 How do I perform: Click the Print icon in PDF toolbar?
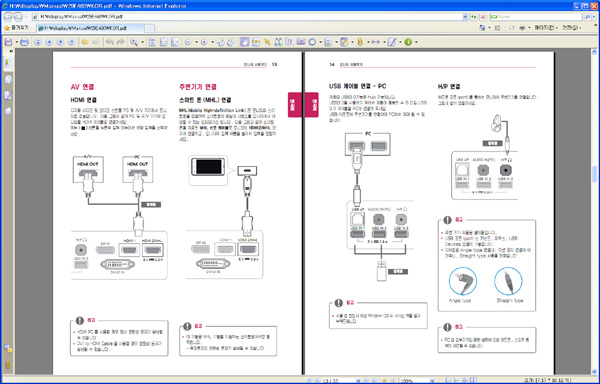click(x=24, y=42)
